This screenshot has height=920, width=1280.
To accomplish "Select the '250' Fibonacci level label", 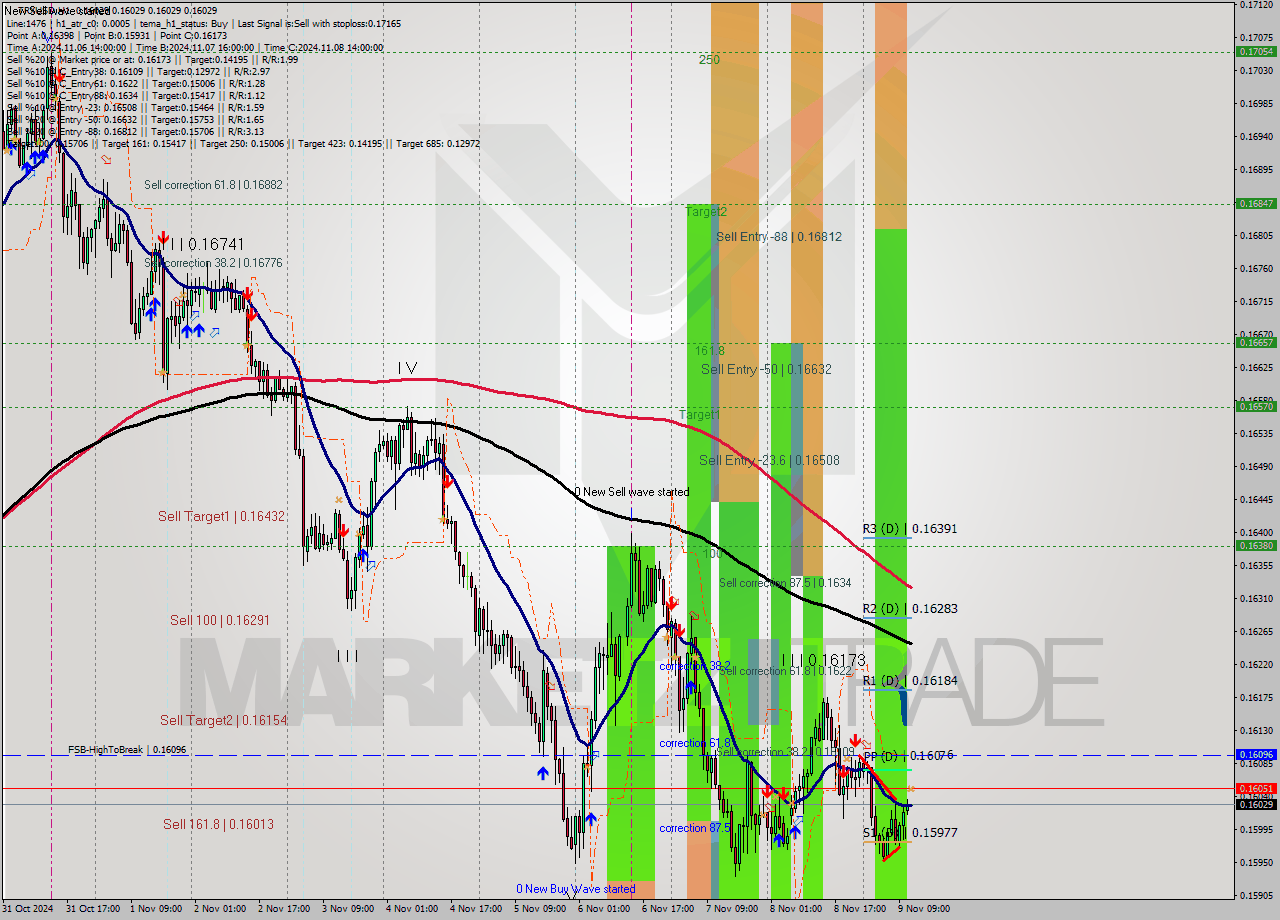I will (709, 60).
